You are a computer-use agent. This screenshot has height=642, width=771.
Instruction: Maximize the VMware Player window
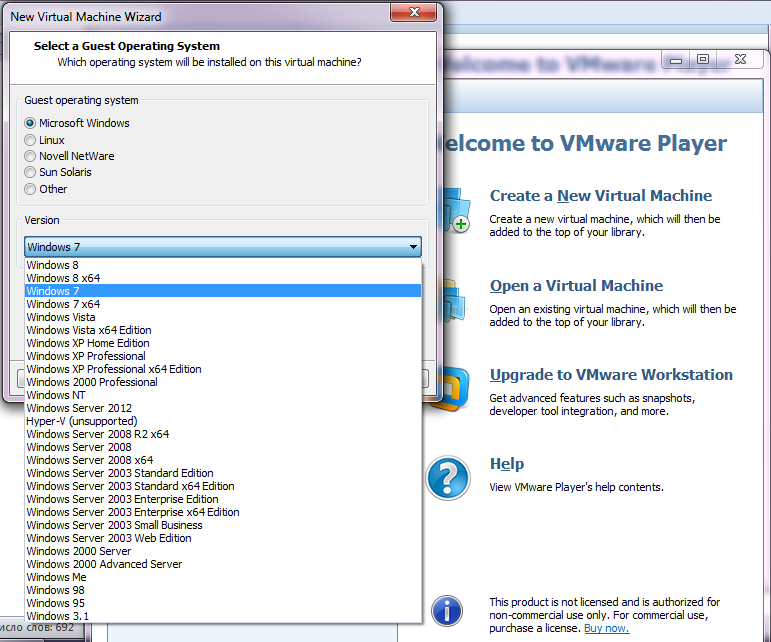point(703,59)
